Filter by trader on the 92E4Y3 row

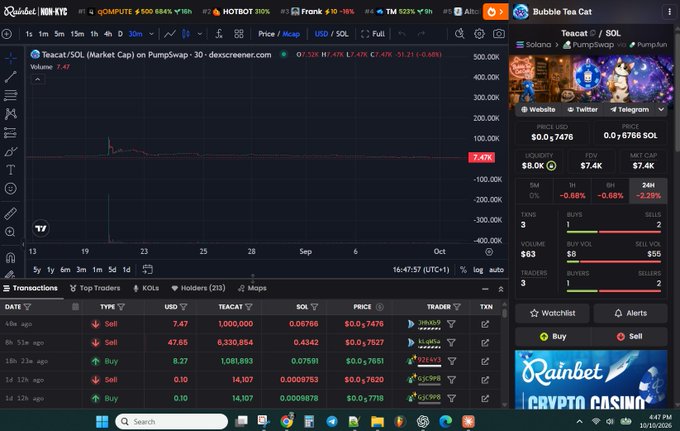pyautogui.click(x=451, y=361)
